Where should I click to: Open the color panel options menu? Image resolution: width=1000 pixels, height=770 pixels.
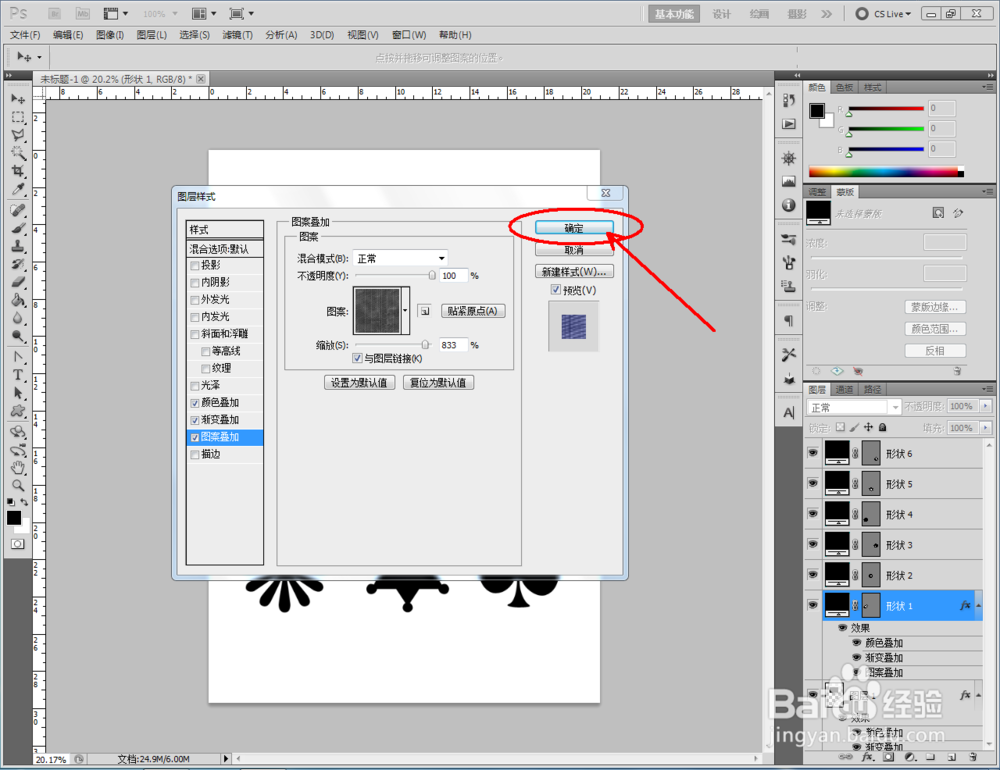click(x=987, y=87)
